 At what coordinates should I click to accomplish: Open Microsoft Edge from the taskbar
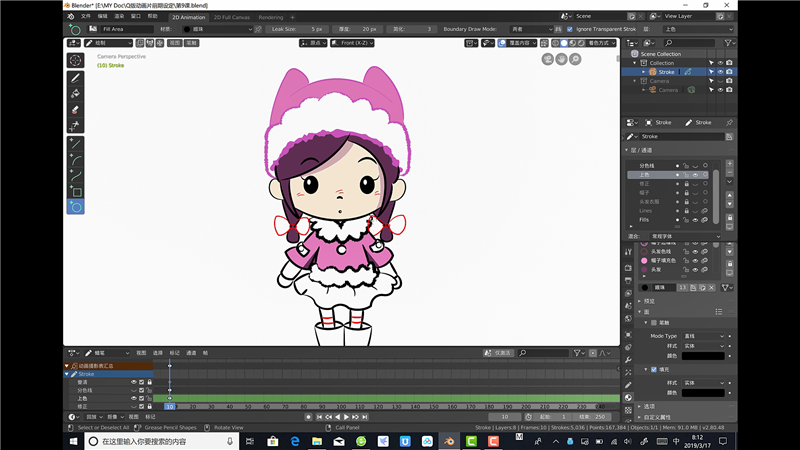click(295, 441)
